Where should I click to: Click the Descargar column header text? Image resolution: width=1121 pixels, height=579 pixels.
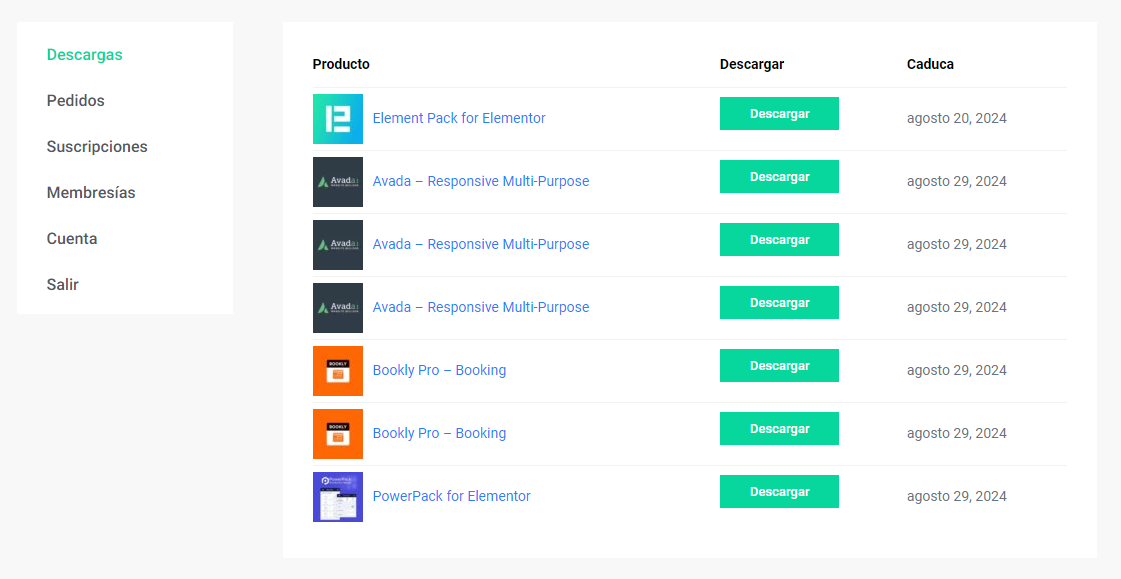(x=752, y=64)
